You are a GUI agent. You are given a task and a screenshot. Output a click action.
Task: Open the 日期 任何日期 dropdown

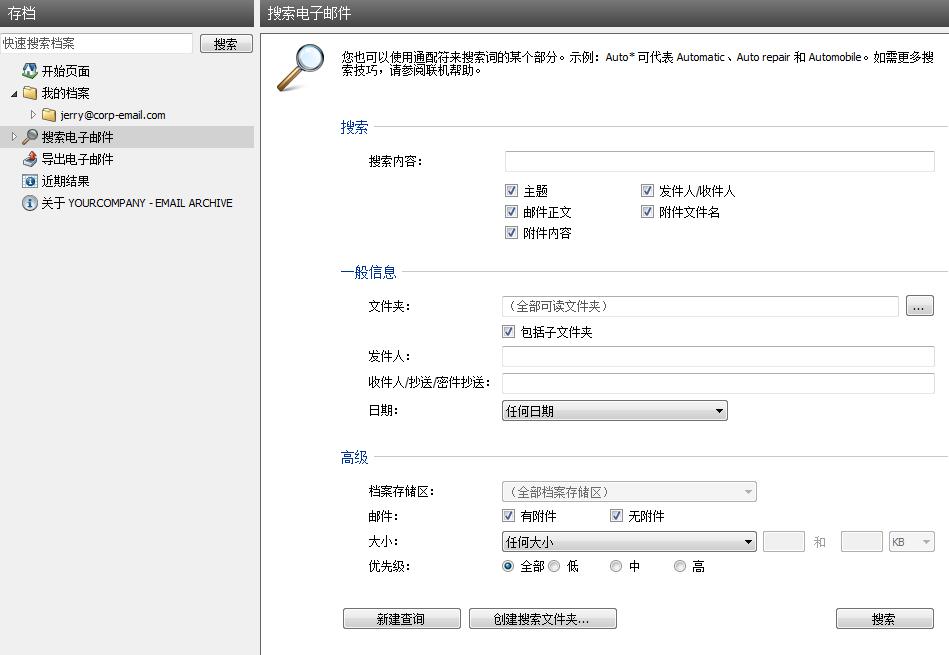click(x=614, y=411)
